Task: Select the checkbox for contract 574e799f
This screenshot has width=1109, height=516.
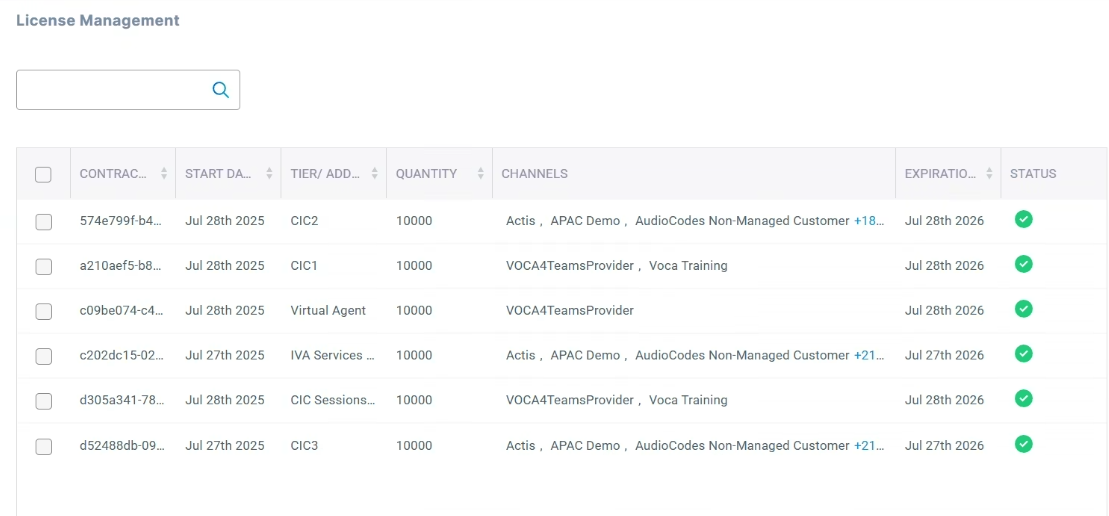Action: [x=43, y=222]
